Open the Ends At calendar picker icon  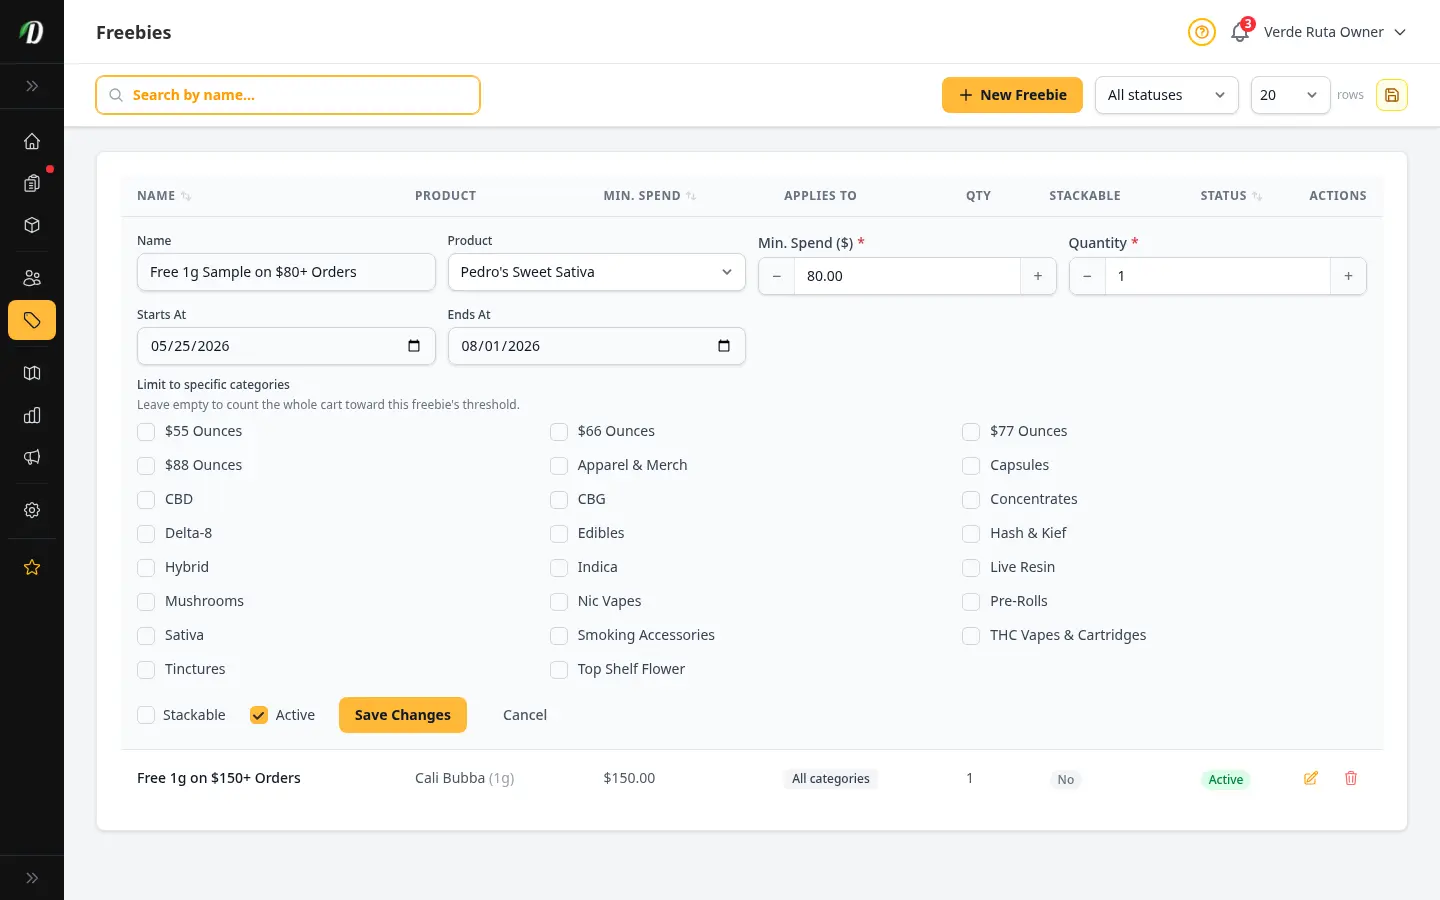point(724,346)
